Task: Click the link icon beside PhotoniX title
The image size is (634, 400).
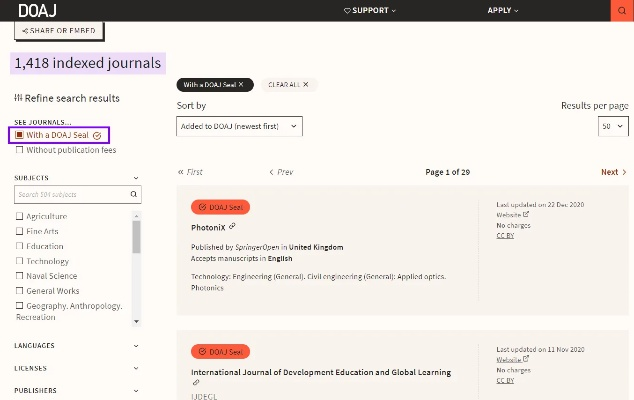Action: click(x=233, y=227)
